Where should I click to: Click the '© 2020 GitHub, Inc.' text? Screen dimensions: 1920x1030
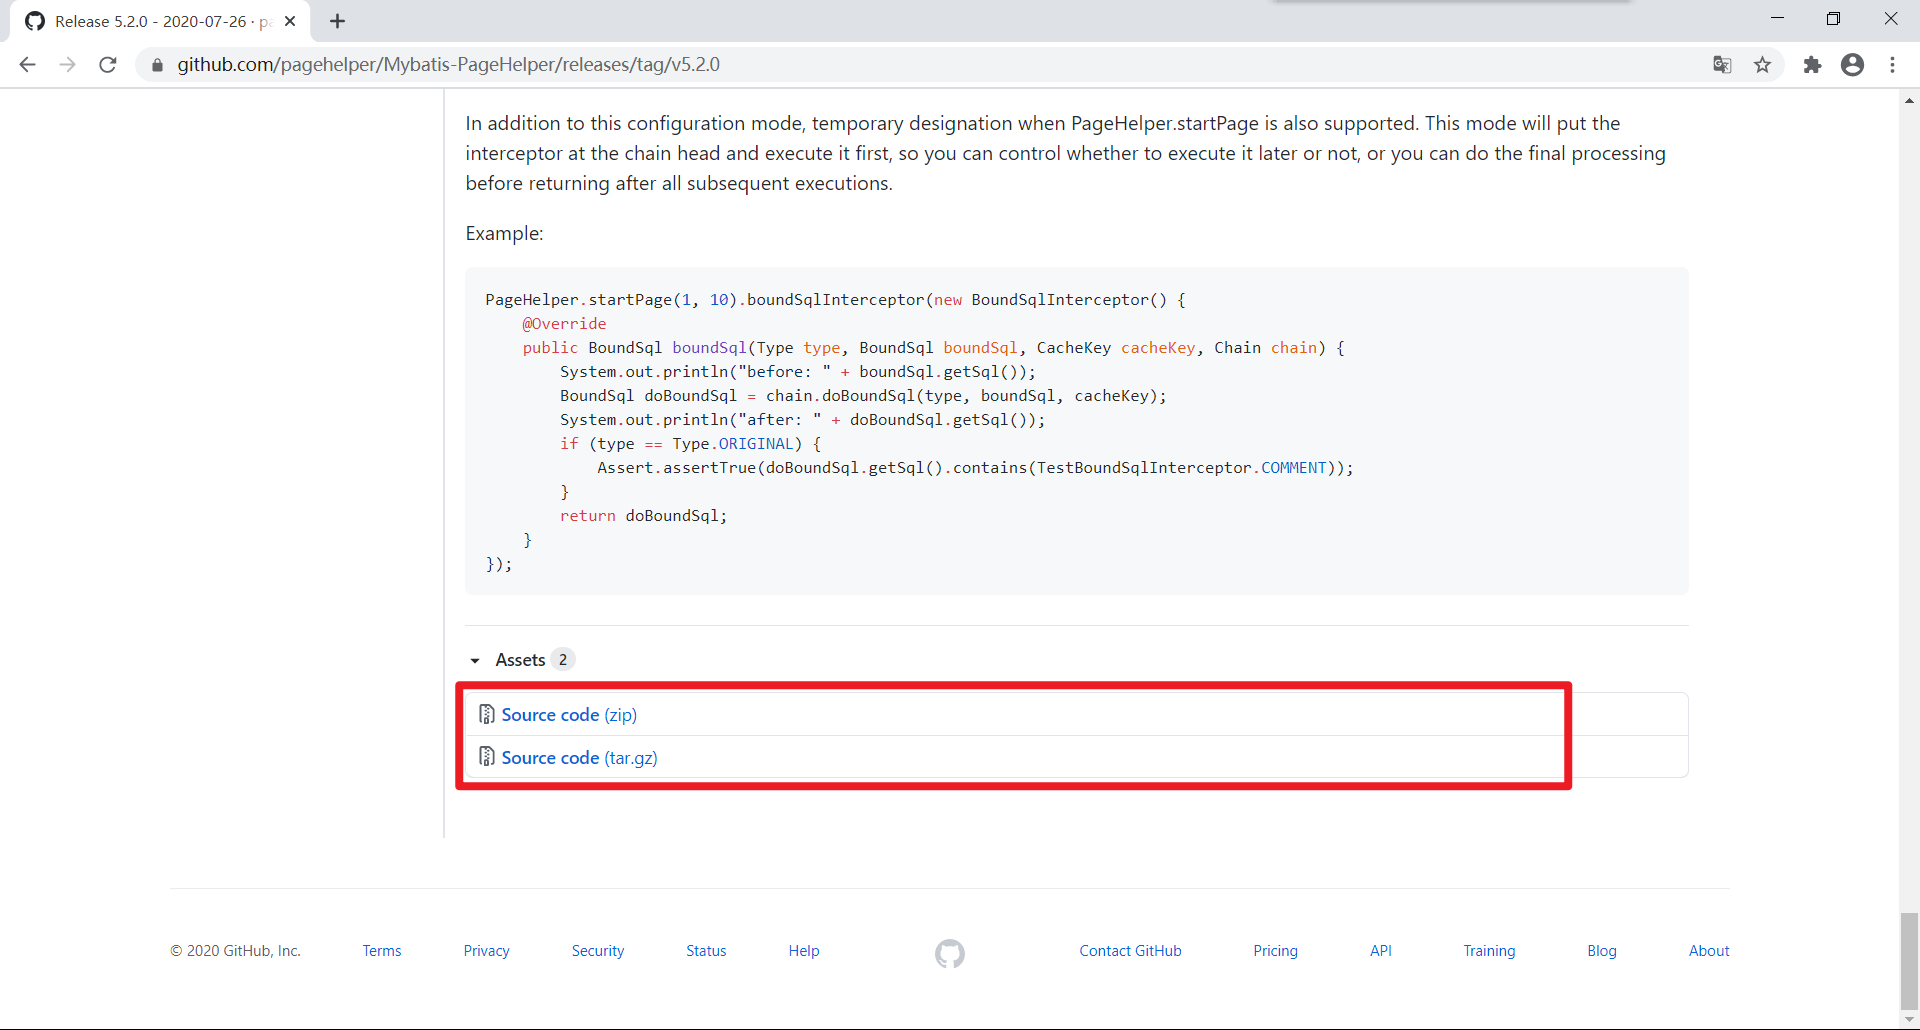pyautogui.click(x=235, y=951)
